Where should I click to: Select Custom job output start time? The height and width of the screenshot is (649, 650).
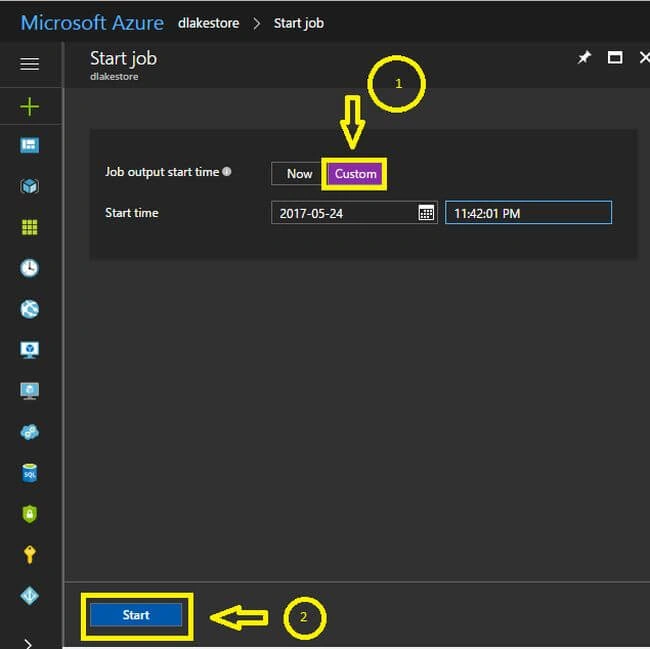tap(355, 174)
